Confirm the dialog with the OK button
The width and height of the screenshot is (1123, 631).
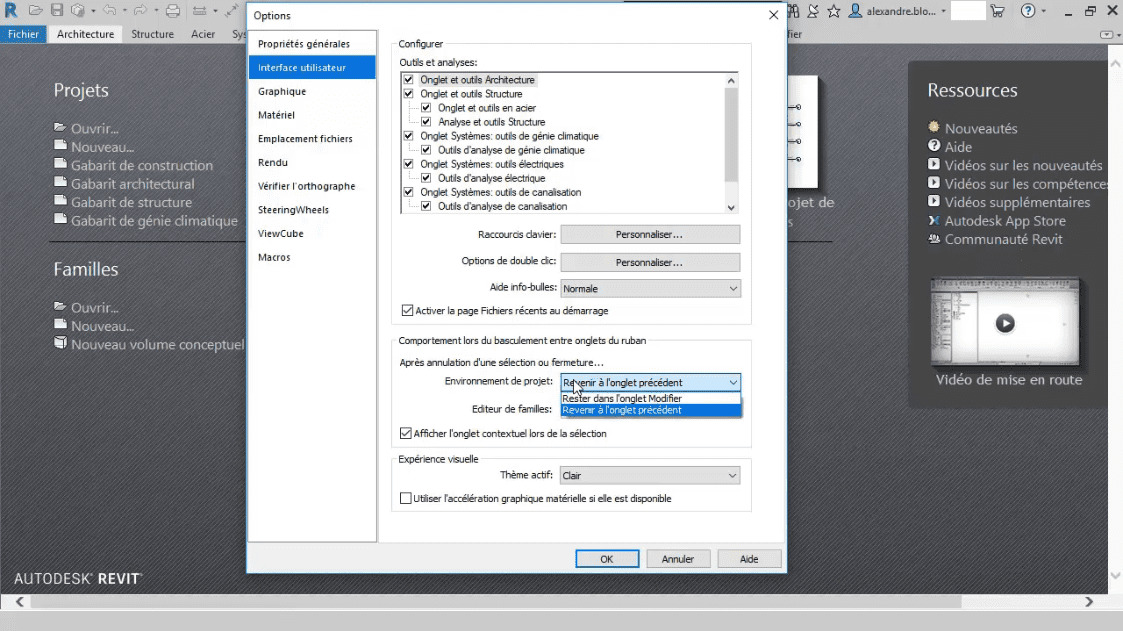pos(606,559)
